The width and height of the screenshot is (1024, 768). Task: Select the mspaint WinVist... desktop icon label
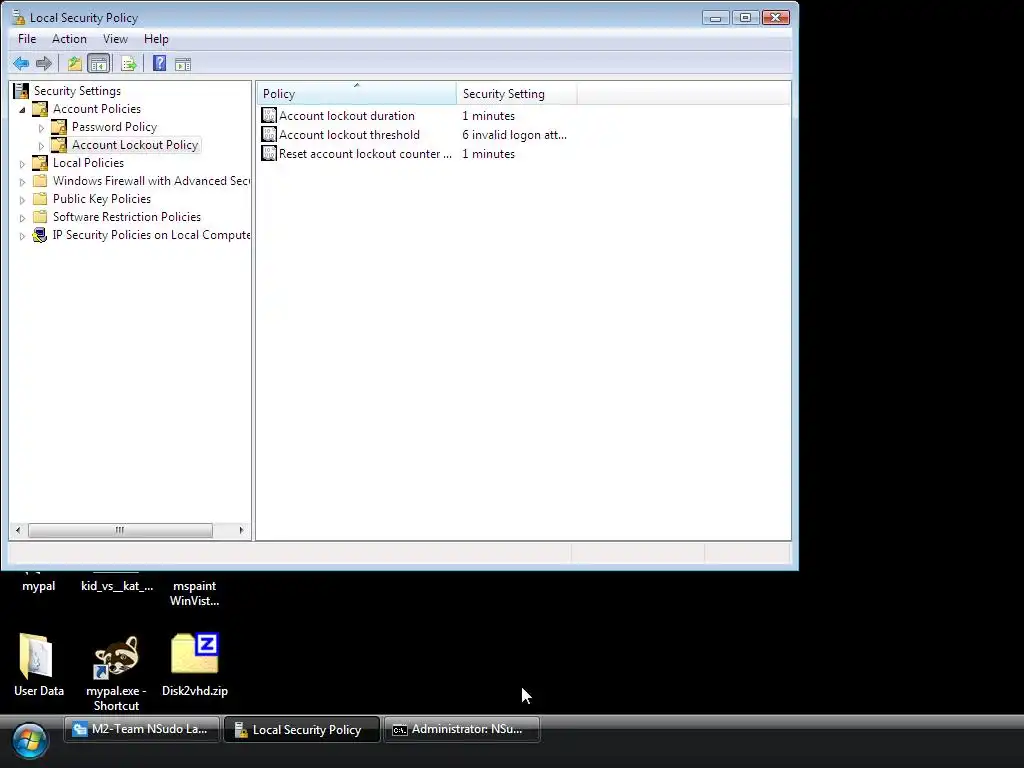(195, 593)
